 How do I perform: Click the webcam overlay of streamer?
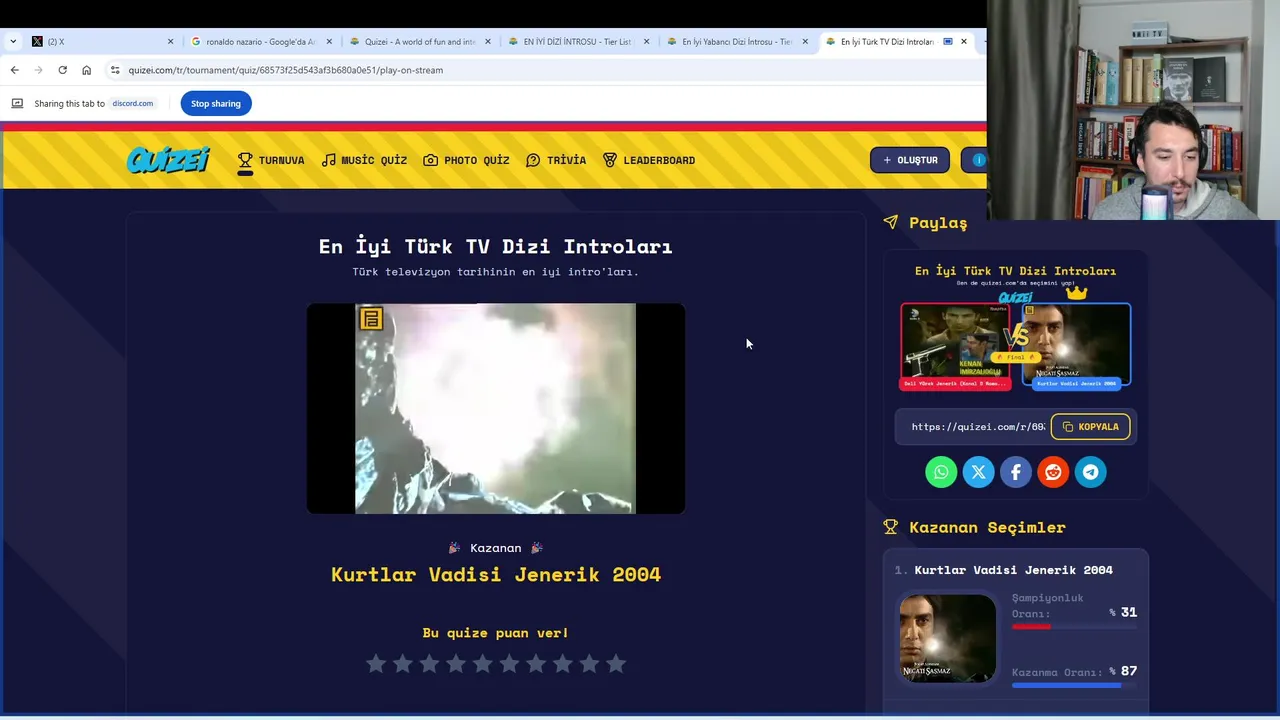pyautogui.click(x=1133, y=110)
